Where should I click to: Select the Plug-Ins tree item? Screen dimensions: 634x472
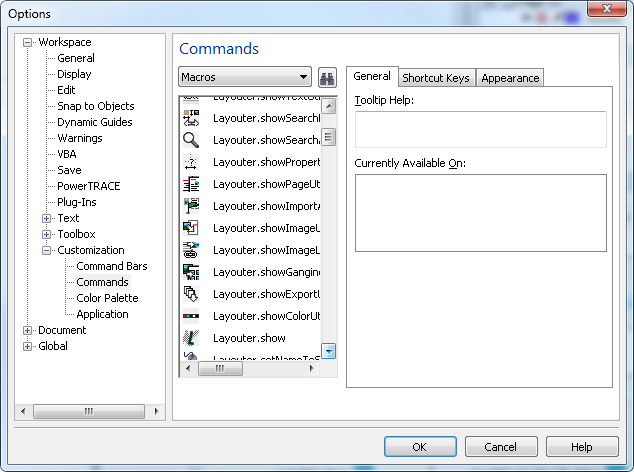point(77,202)
